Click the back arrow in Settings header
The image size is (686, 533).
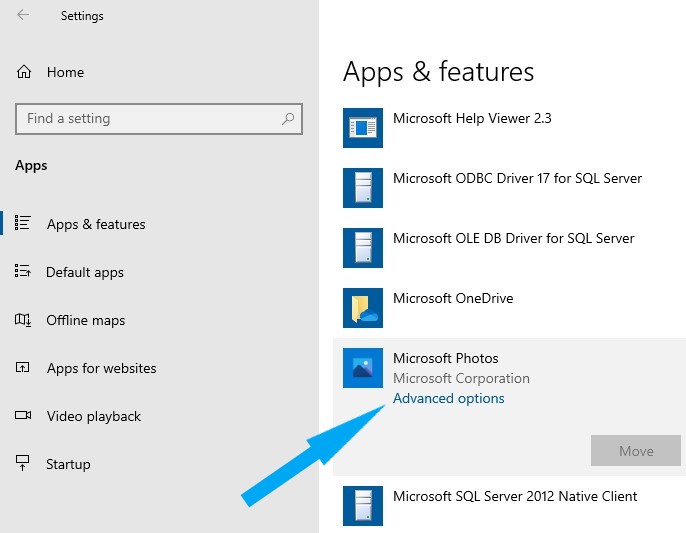point(23,15)
